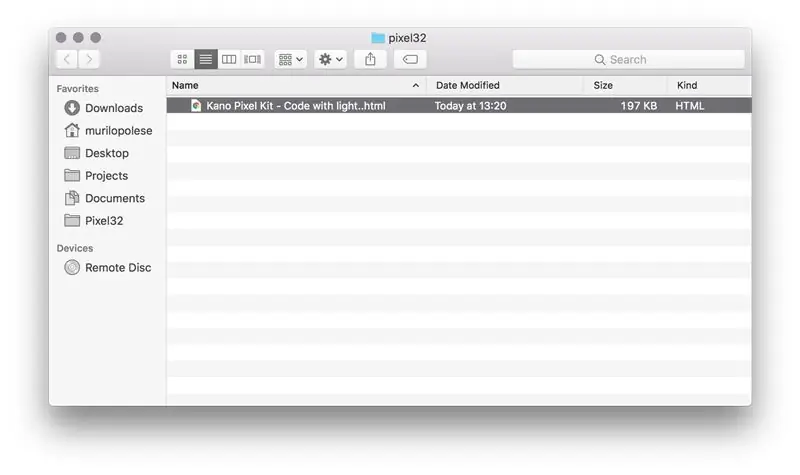Image resolution: width=800 pixels, height=475 pixels.
Task: Click the Chrome HTML file icon
Action: tap(196, 106)
